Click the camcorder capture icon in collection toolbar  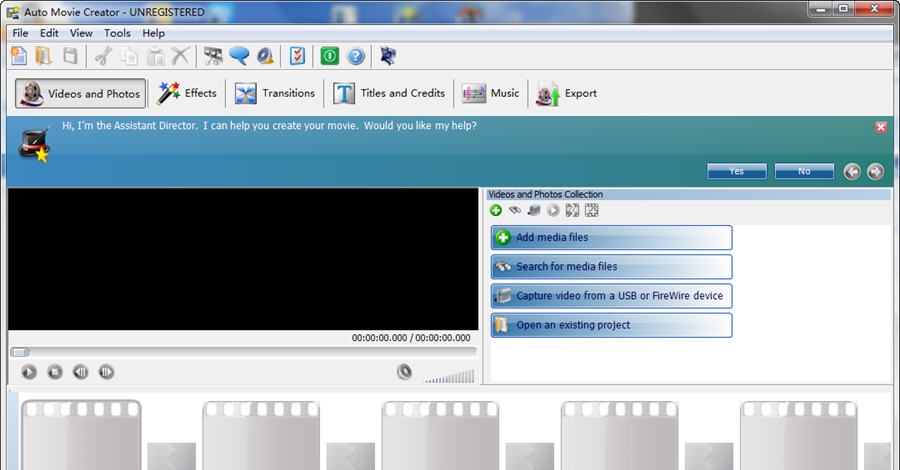(x=534, y=211)
